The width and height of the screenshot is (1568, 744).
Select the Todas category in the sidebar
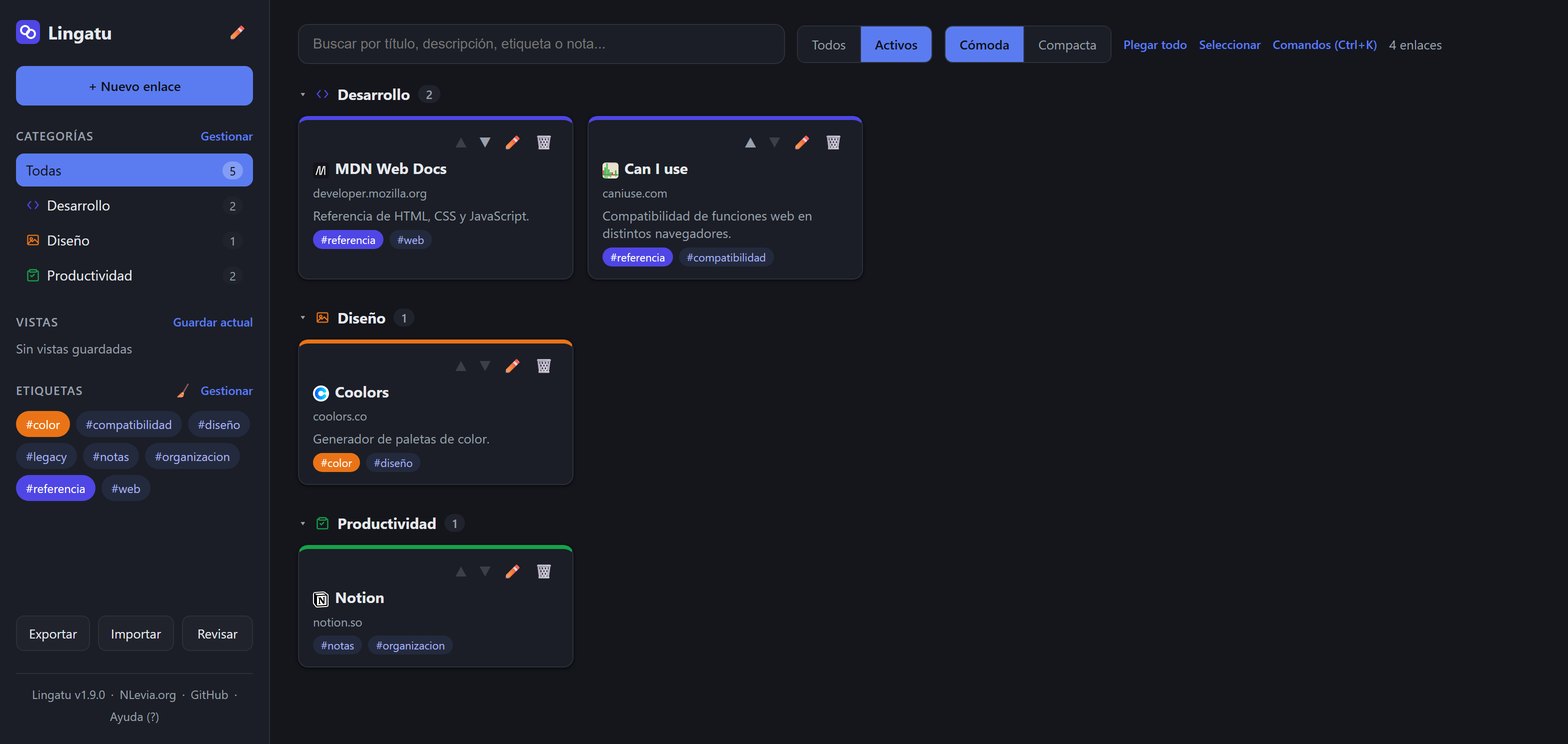pos(134,170)
